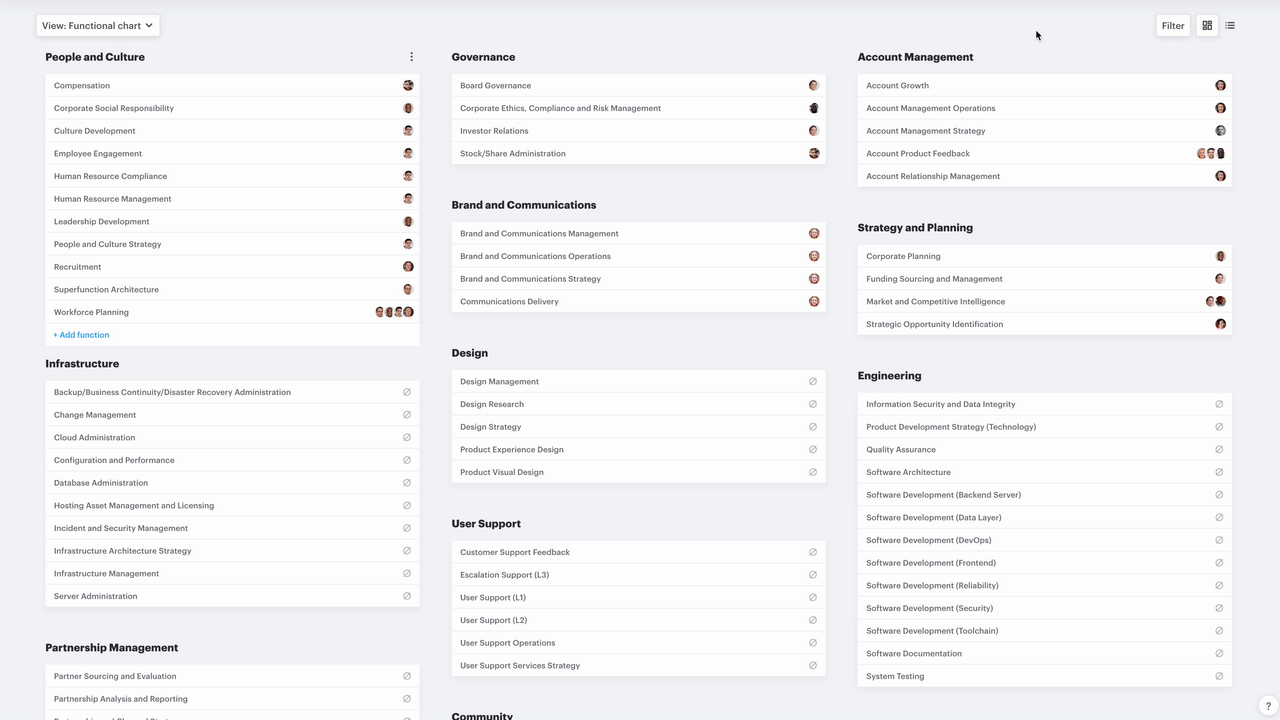Open Escalation Support (L3) row

click(x=504, y=575)
